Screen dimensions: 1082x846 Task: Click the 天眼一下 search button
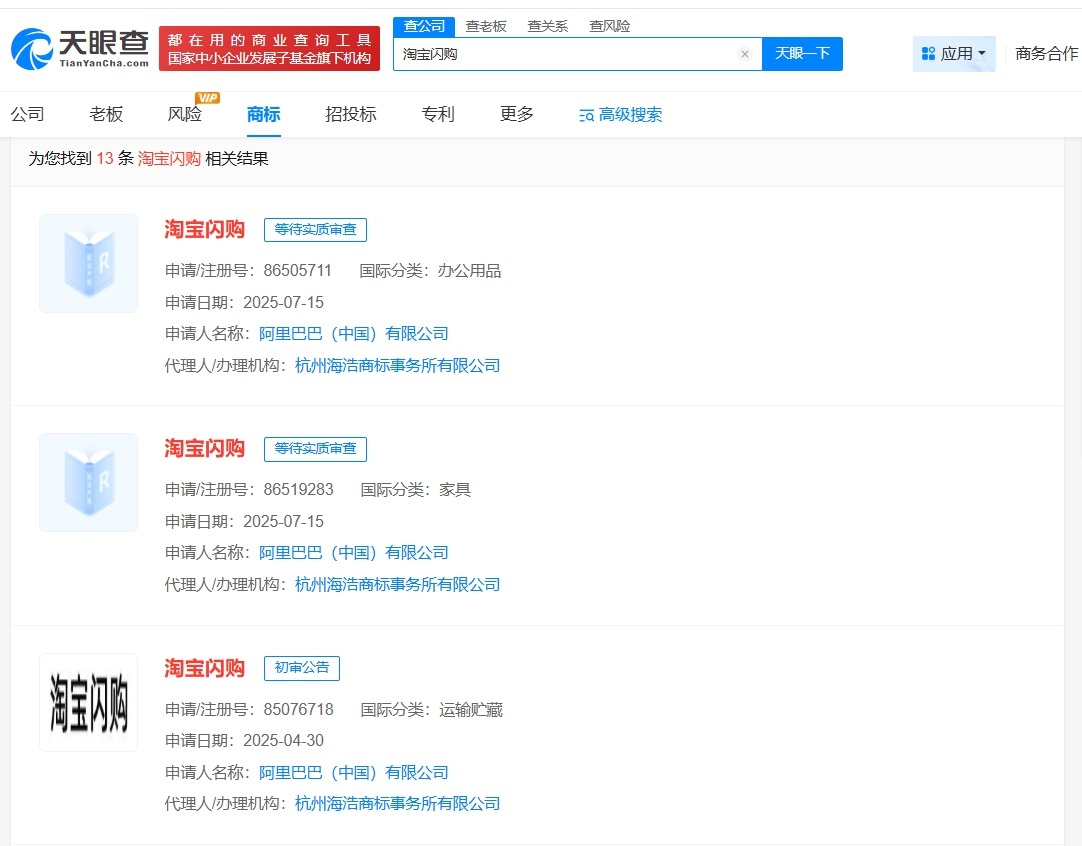803,54
